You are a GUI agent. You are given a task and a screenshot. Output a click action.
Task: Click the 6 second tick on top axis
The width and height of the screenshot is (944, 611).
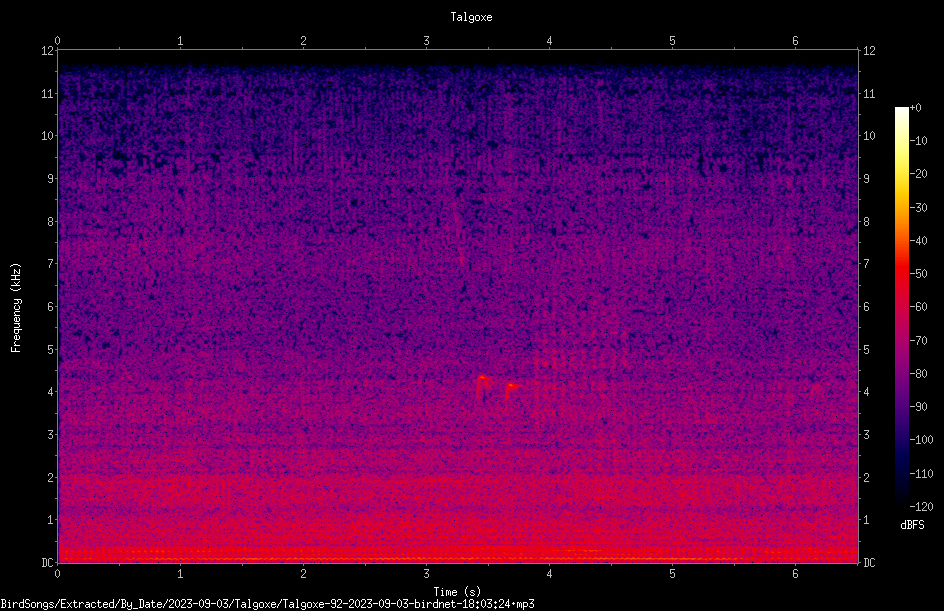click(x=795, y=41)
